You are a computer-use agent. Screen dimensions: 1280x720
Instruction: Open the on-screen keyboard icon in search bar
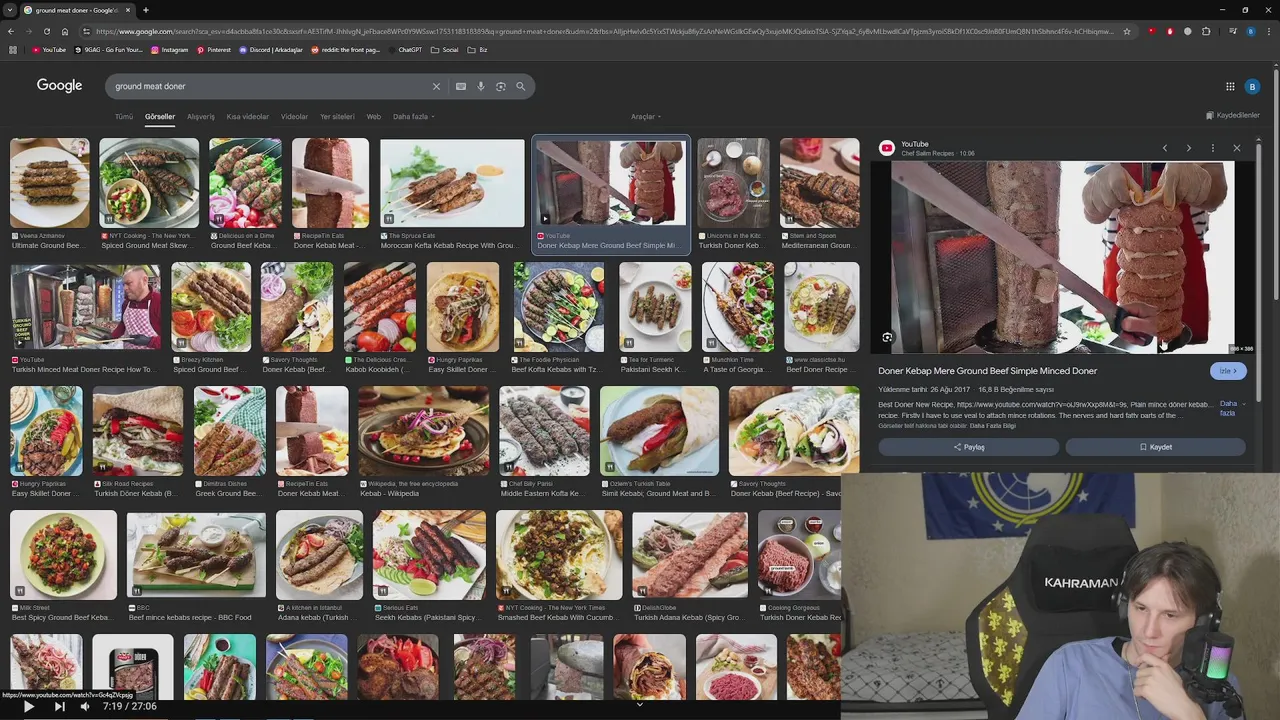point(461,86)
